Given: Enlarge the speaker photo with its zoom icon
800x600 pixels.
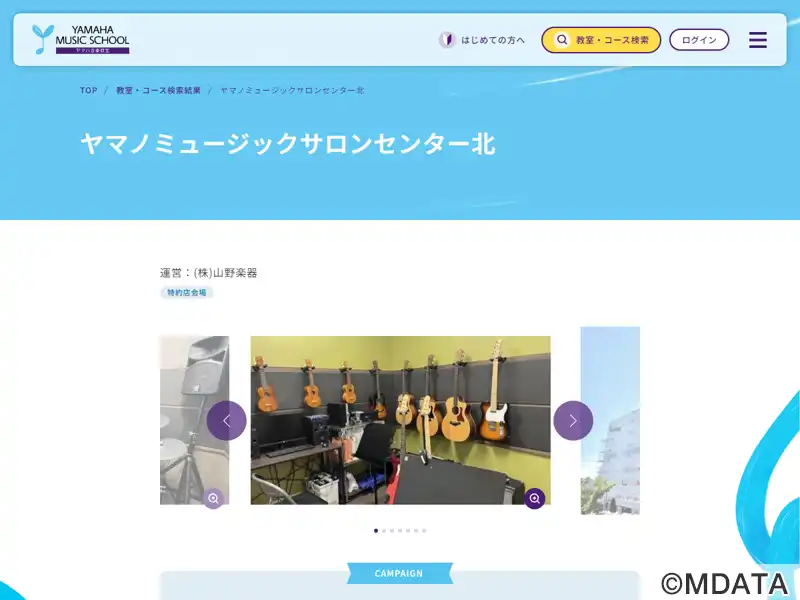Looking at the screenshot, I should (213, 498).
